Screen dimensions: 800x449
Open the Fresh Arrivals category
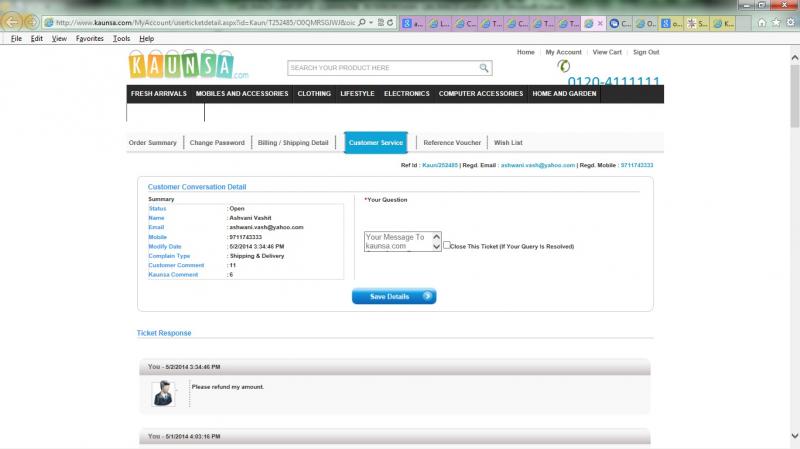[x=159, y=94]
